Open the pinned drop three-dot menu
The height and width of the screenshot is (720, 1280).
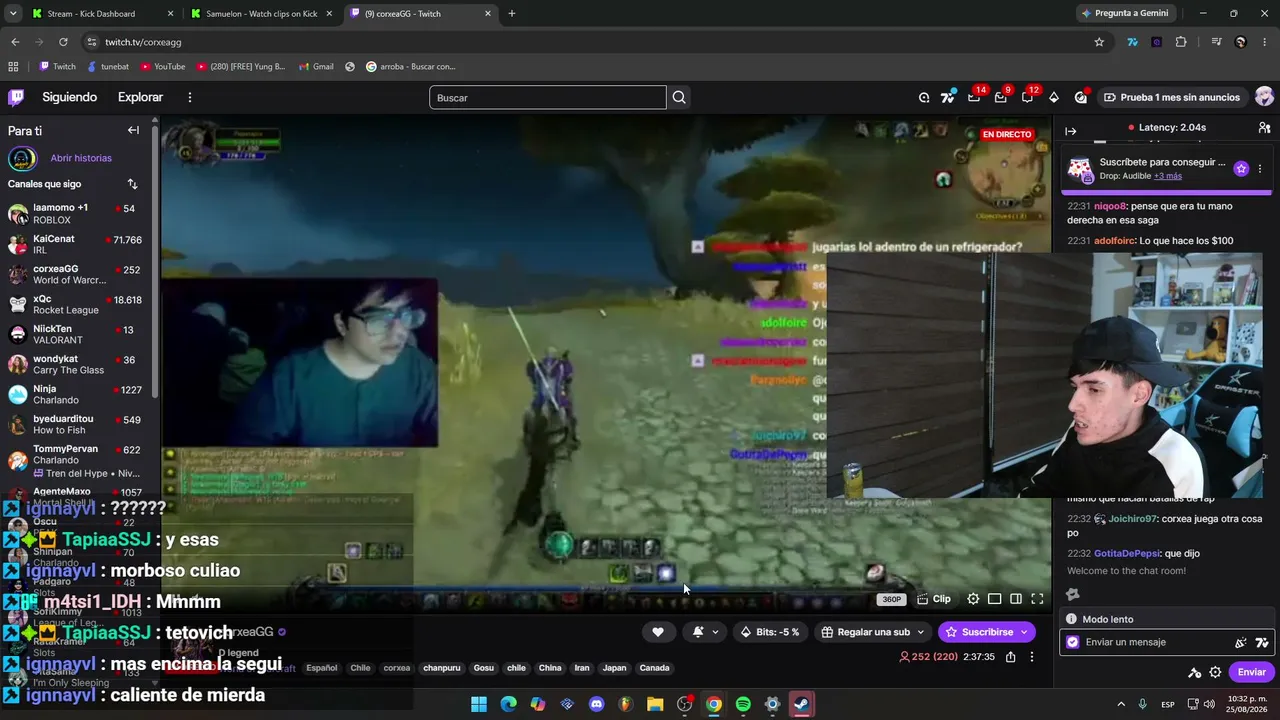pyautogui.click(x=1260, y=169)
